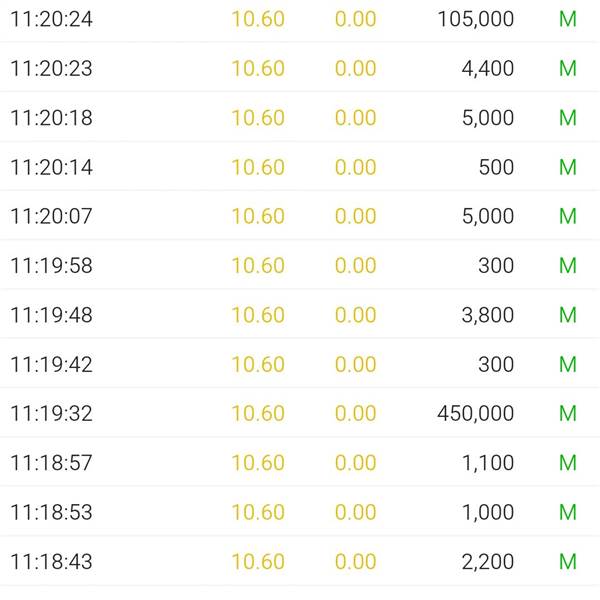Image resolution: width=600 pixels, height=600 pixels.
Task: Click the 11:18:43 timestamp
Action: [51, 561]
